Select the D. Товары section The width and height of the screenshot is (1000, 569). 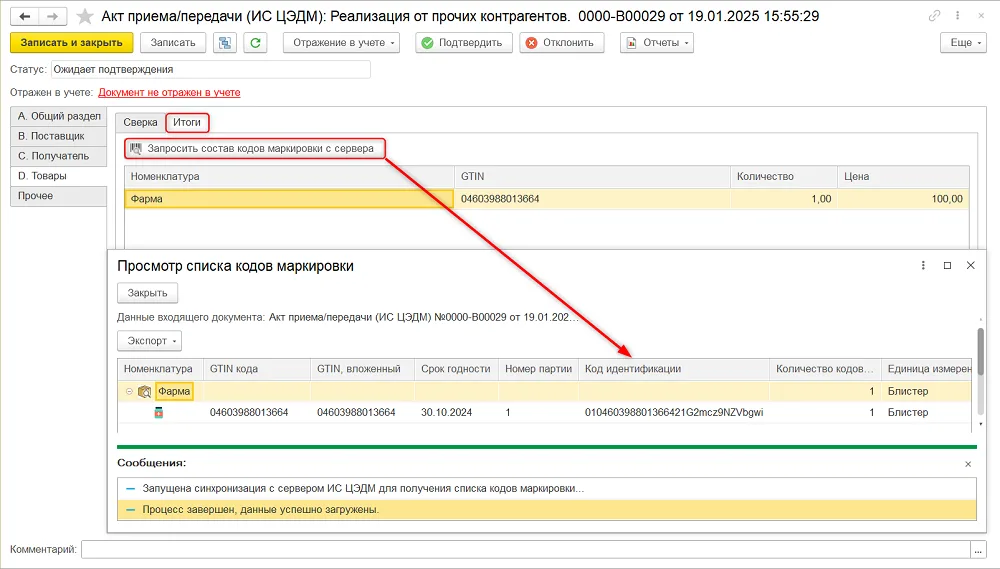pos(59,176)
